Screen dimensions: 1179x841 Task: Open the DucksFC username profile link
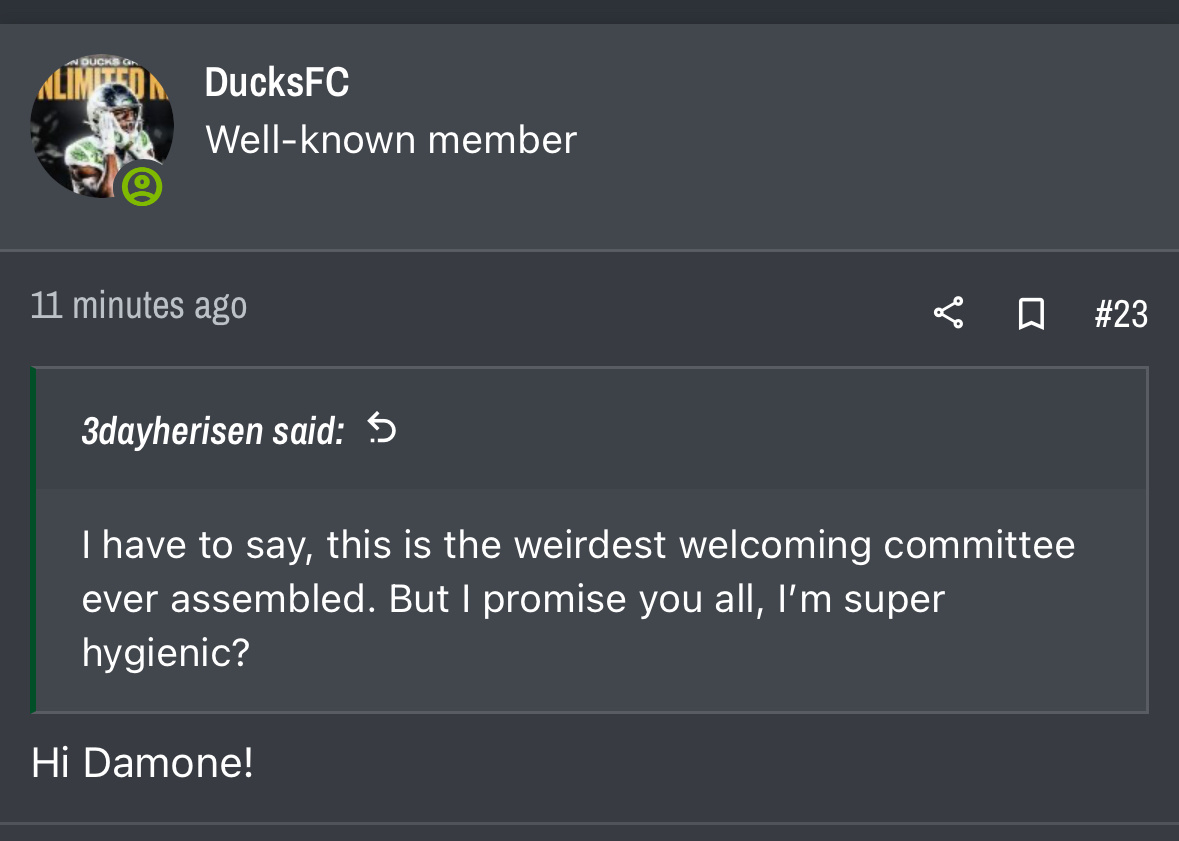277,83
